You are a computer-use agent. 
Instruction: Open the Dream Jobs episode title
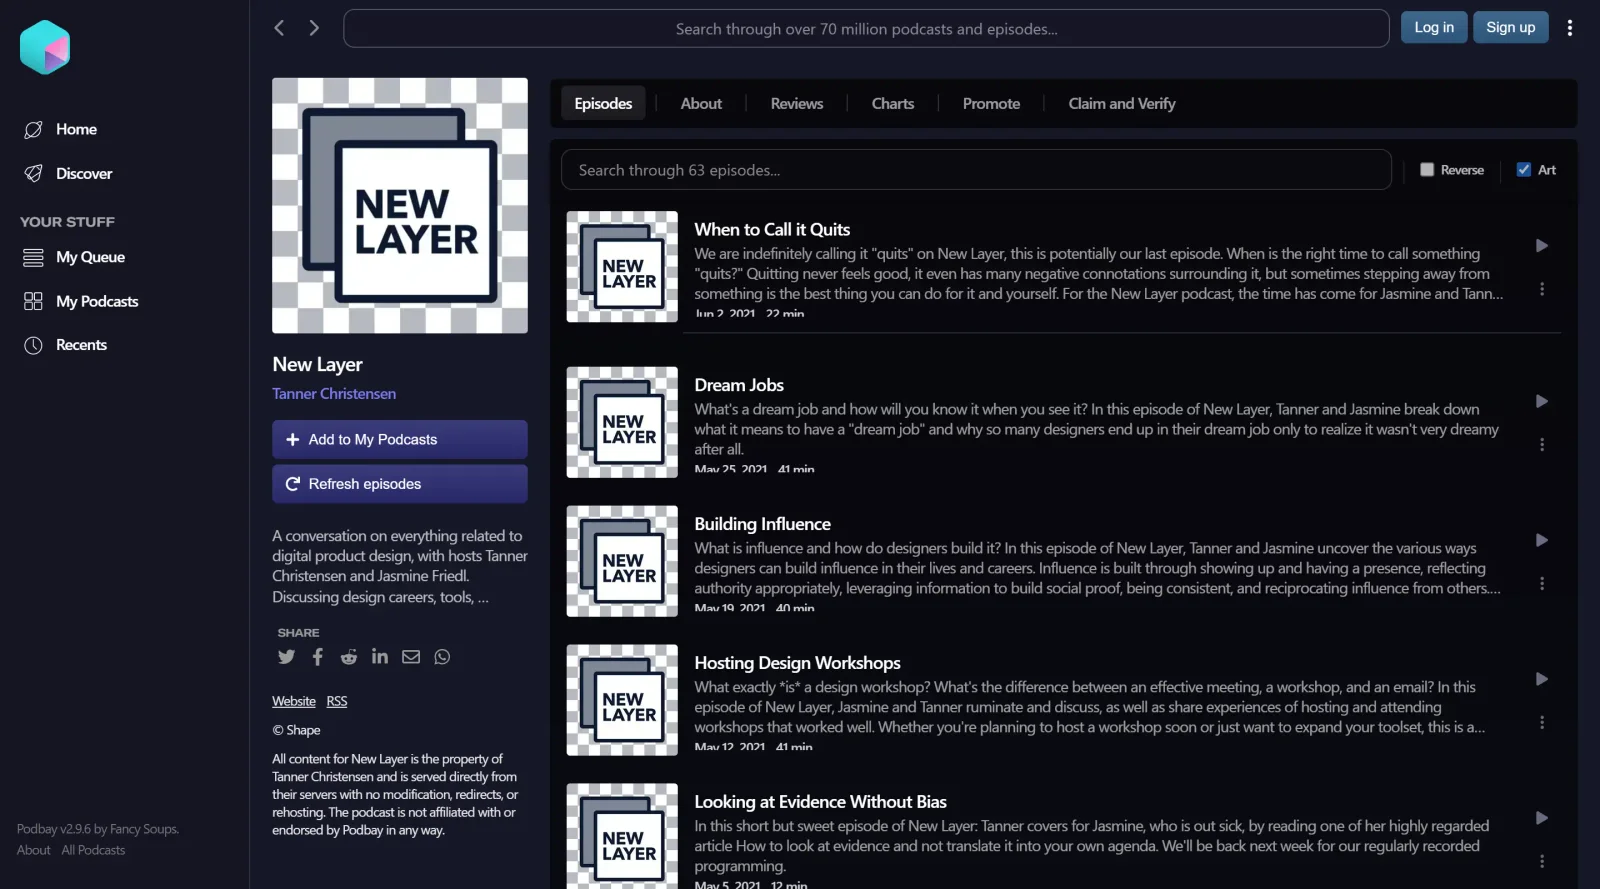(739, 385)
